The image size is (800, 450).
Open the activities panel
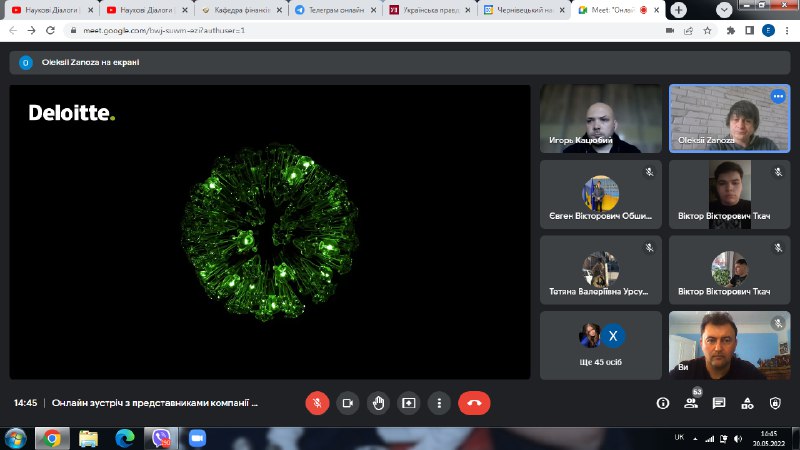[x=747, y=403]
